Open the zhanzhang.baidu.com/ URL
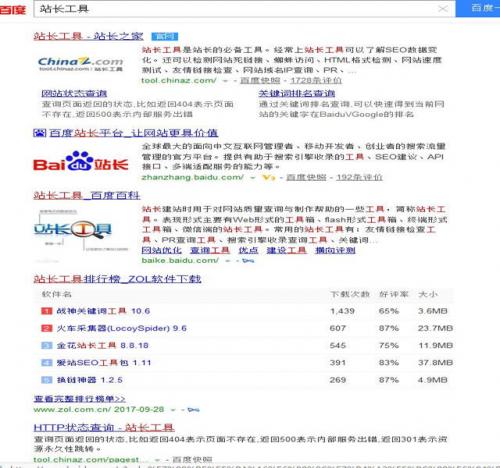The height and width of the screenshot is (468, 500). pos(193,177)
